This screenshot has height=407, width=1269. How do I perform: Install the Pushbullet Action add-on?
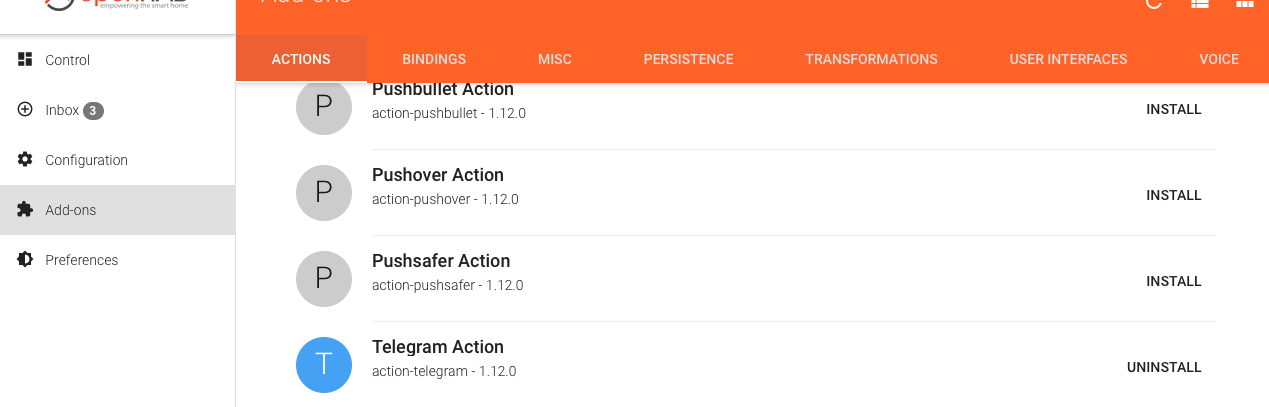(1173, 109)
